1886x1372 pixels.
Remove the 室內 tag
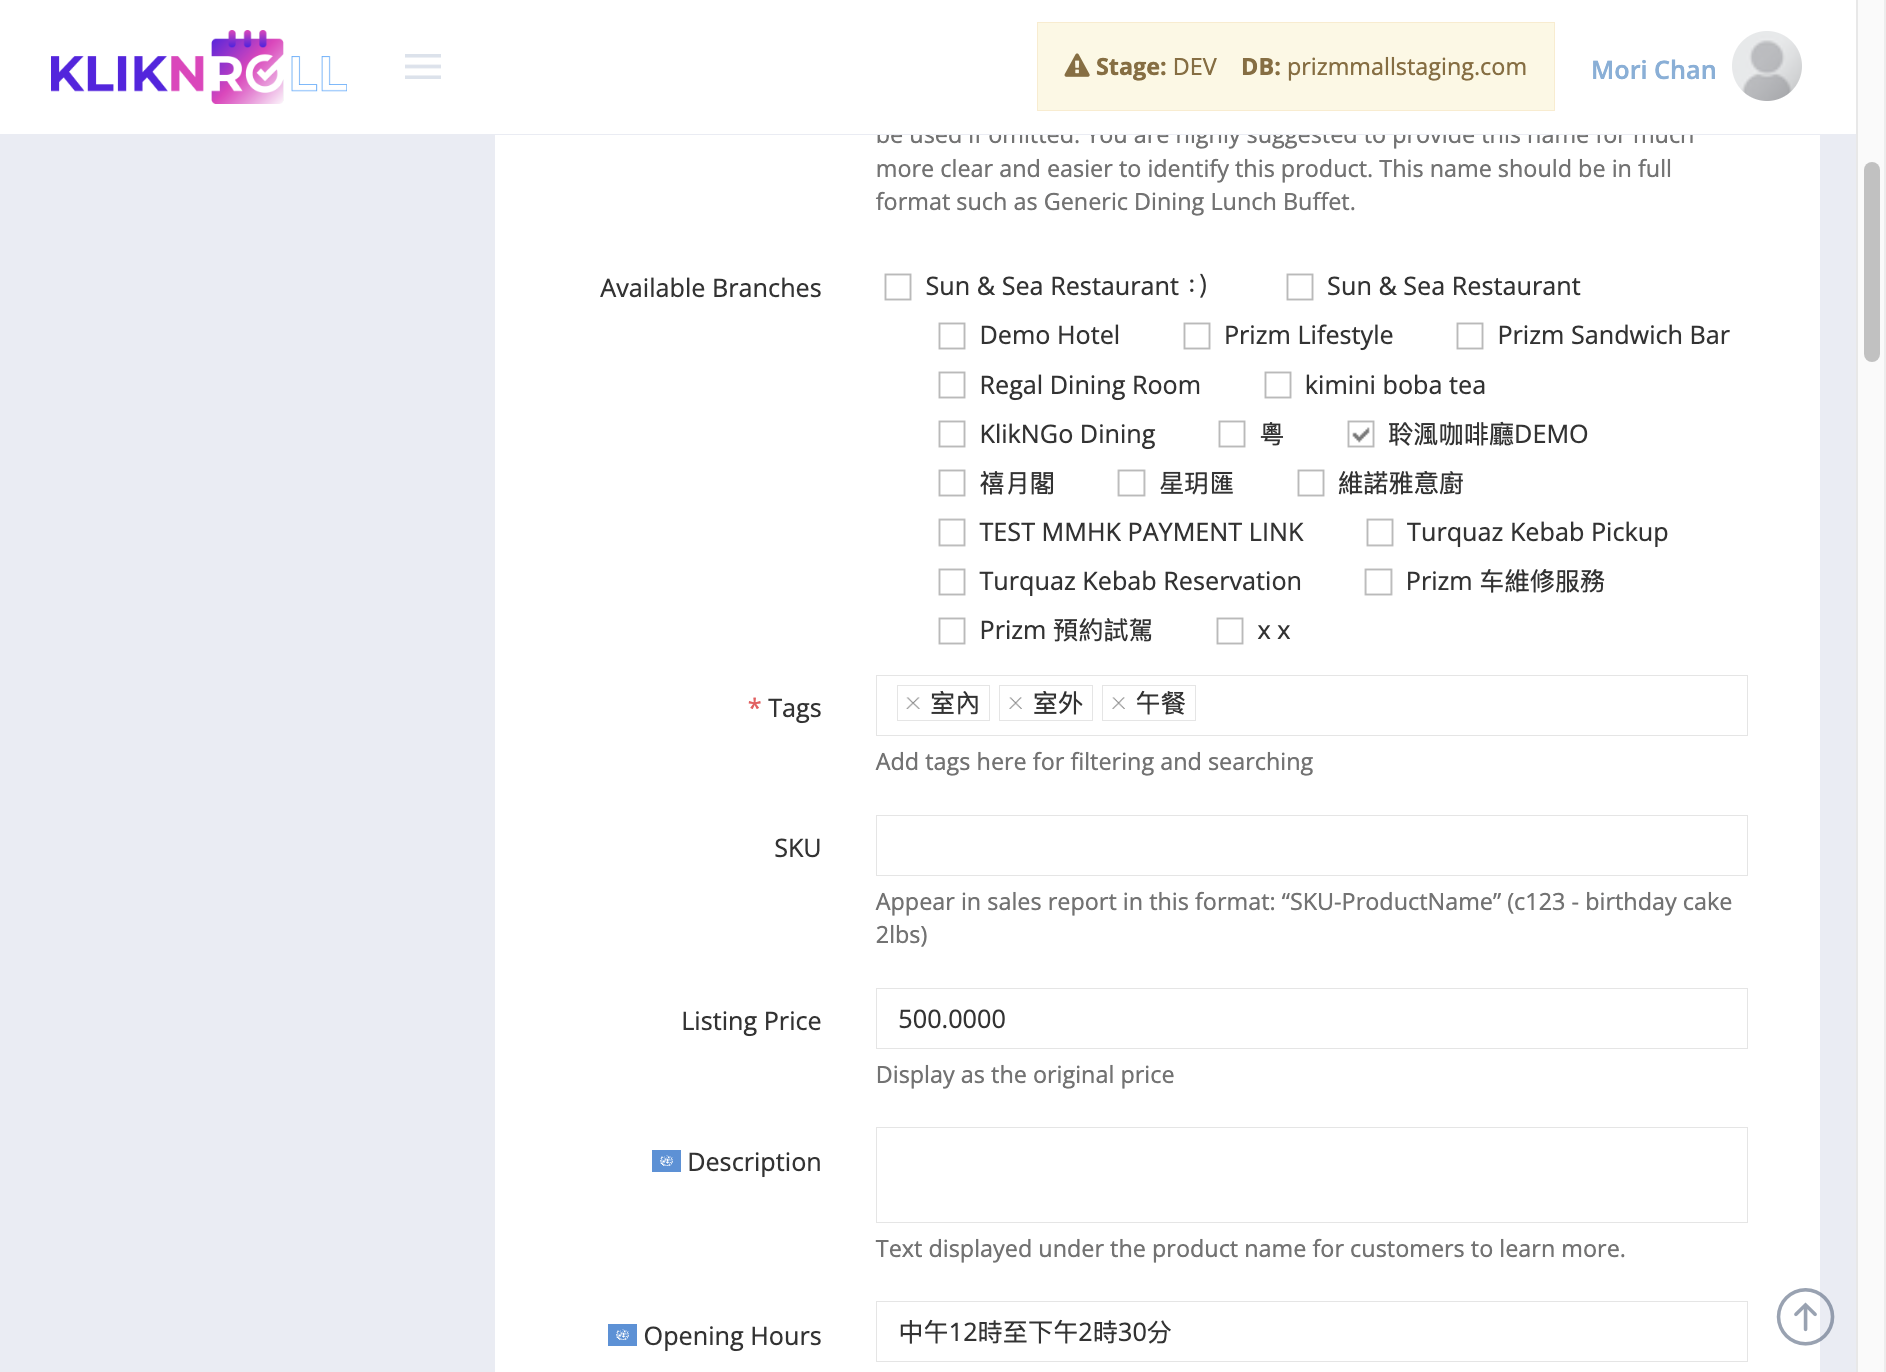[x=912, y=704]
